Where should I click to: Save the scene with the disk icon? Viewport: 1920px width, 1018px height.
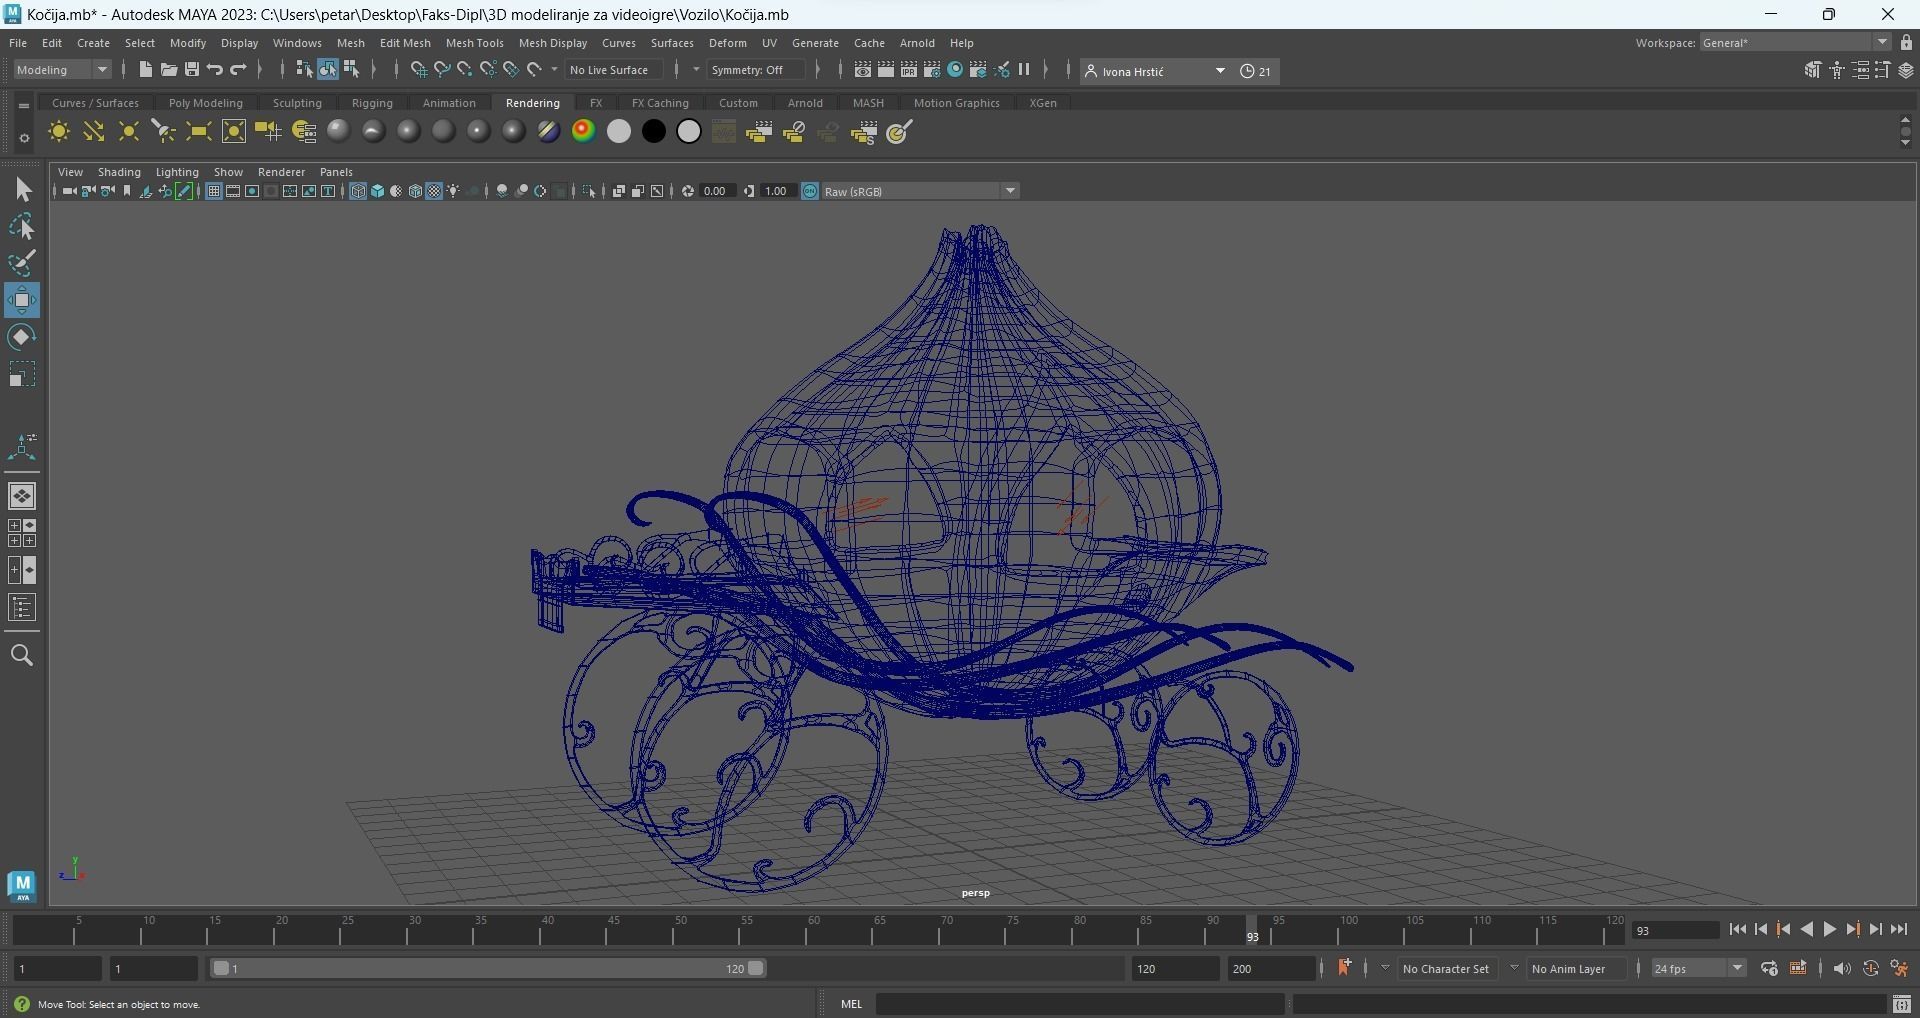(191, 70)
